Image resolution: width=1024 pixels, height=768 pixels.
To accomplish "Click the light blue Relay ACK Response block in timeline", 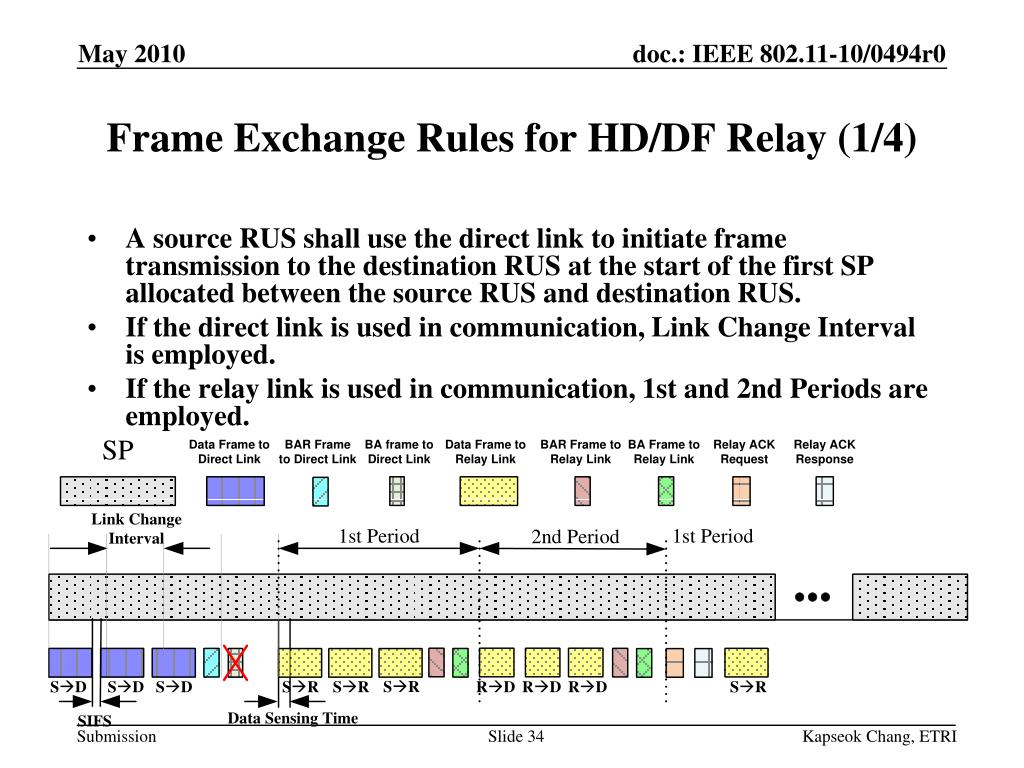I will tap(703, 662).
